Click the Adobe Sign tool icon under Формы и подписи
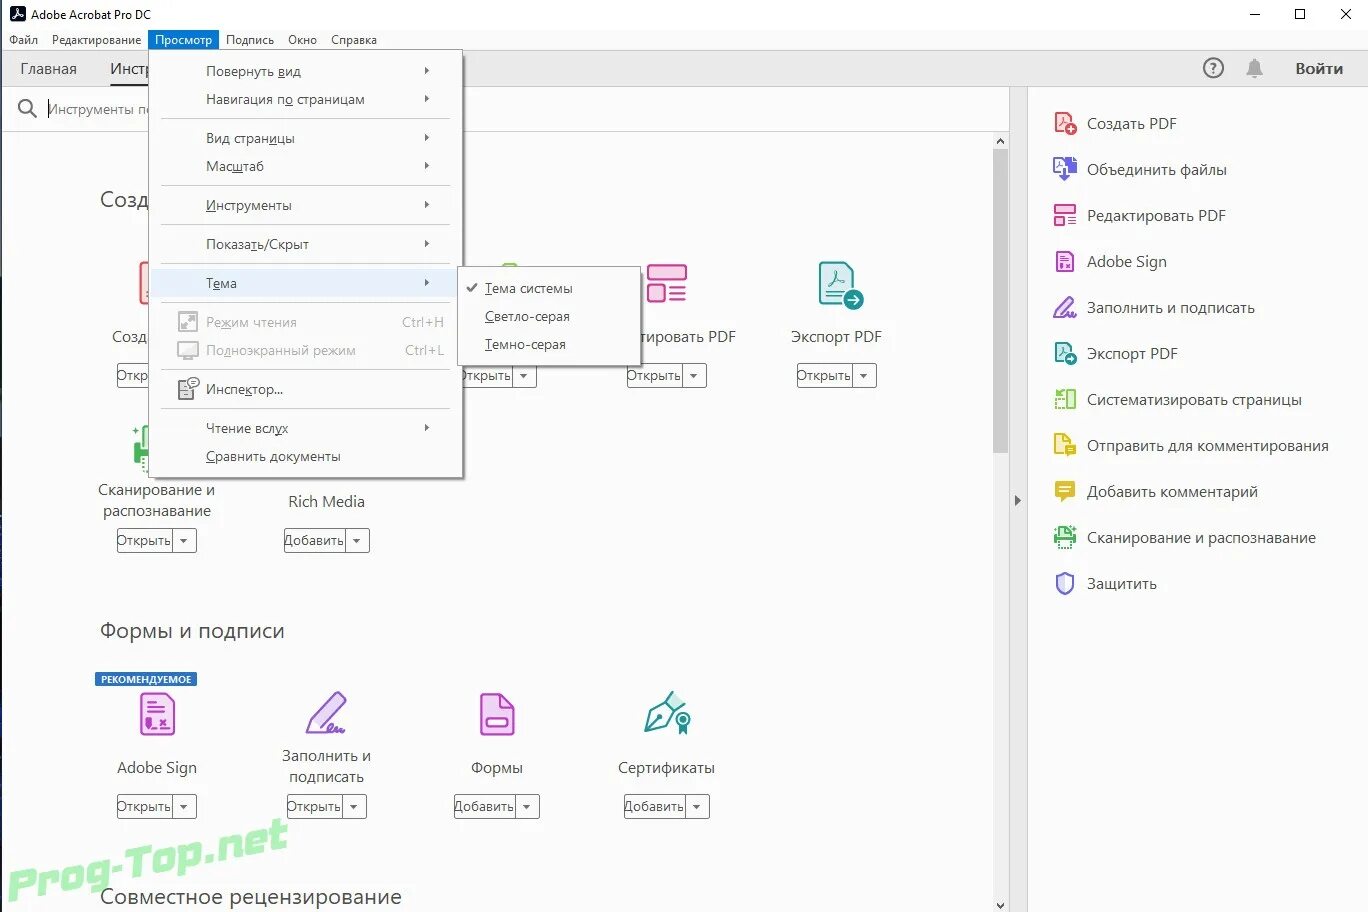Image resolution: width=1368 pixels, height=912 pixels. 157,714
